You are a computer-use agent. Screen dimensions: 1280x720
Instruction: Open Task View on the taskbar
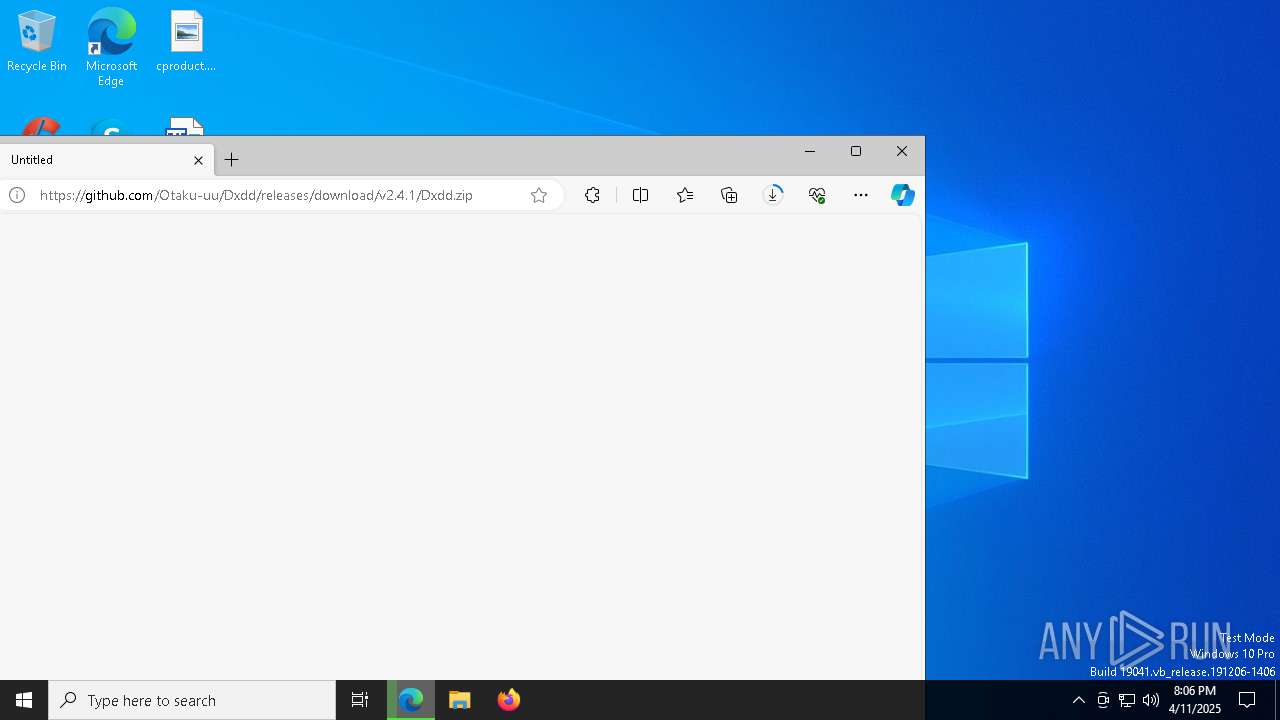click(360, 700)
